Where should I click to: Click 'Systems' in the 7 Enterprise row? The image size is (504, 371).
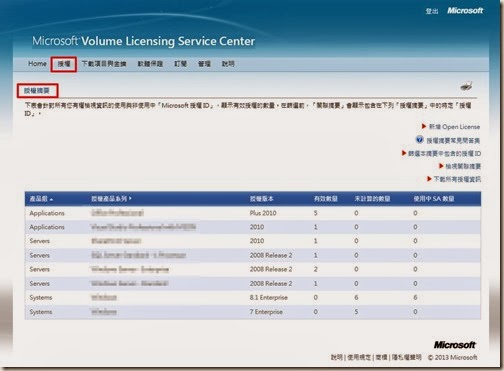tap(41, 312)
